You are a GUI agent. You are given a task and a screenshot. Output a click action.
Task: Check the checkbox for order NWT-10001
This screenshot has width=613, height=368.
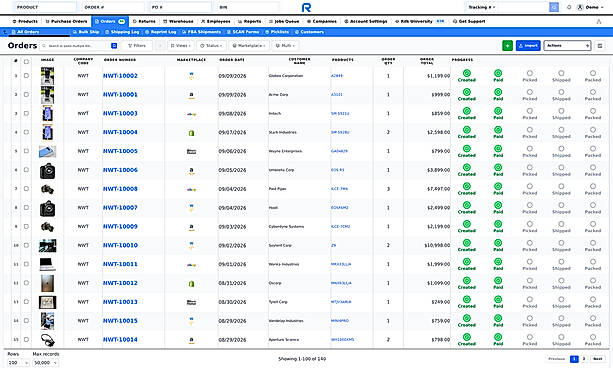[x=26, y=95]
